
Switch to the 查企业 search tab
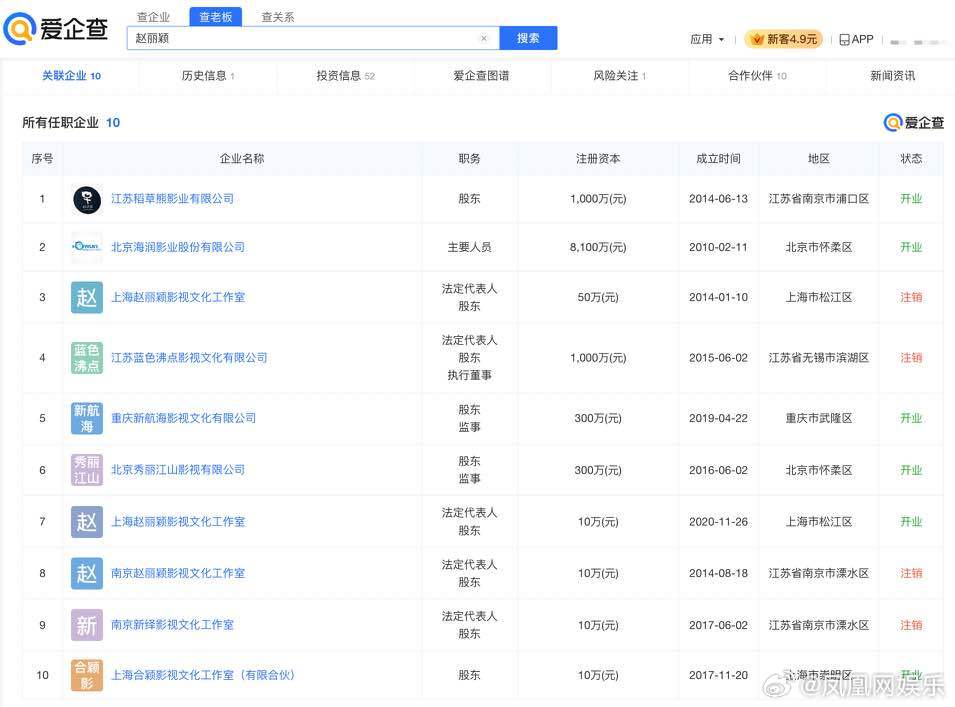point(153,17)
